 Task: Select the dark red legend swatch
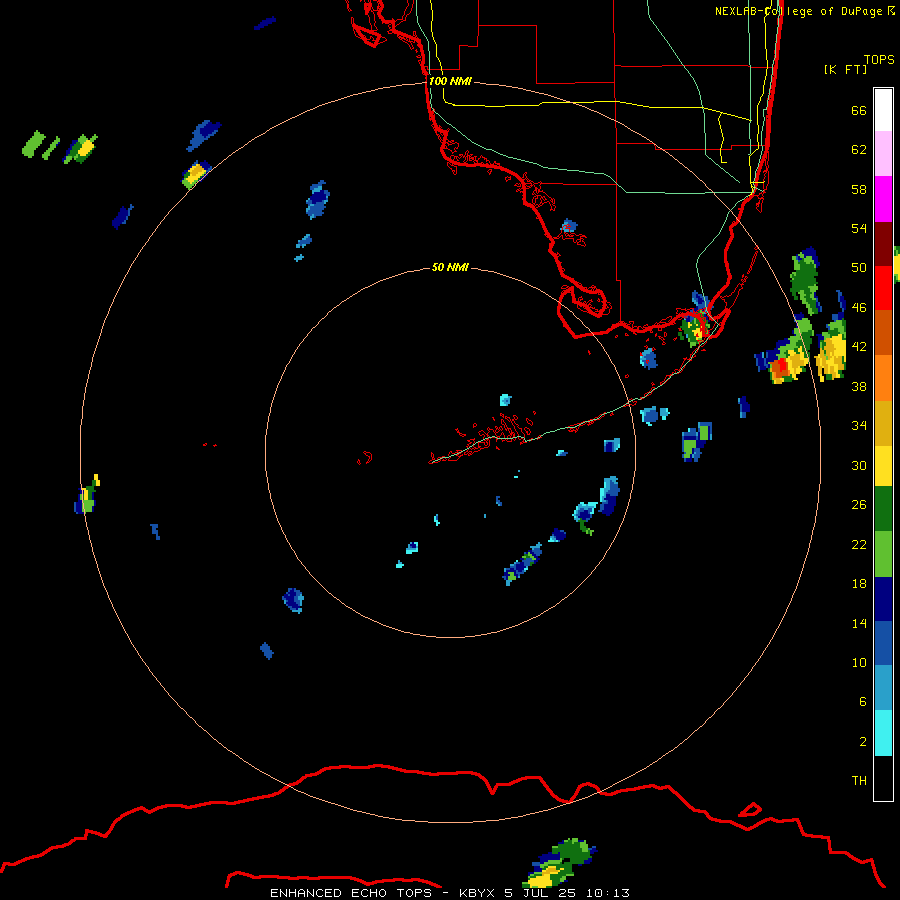click(x=883, y=243)
